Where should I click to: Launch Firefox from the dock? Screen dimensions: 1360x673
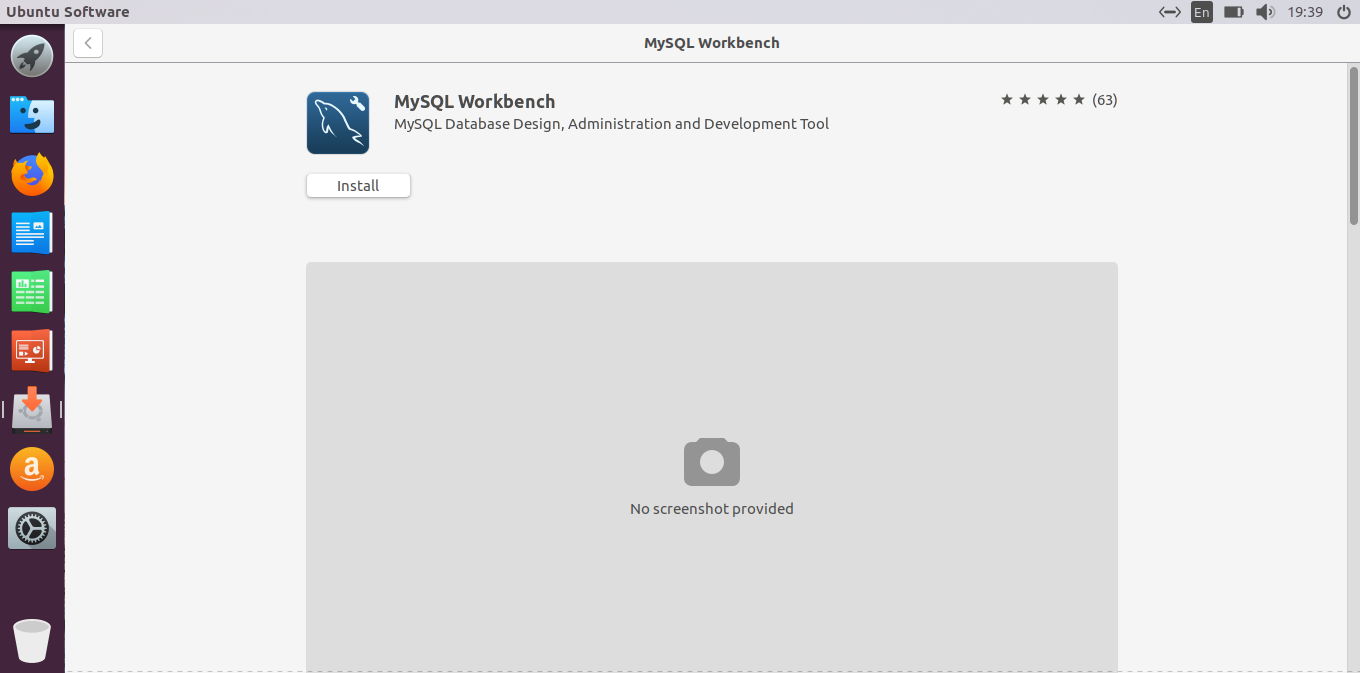[32, 174]
